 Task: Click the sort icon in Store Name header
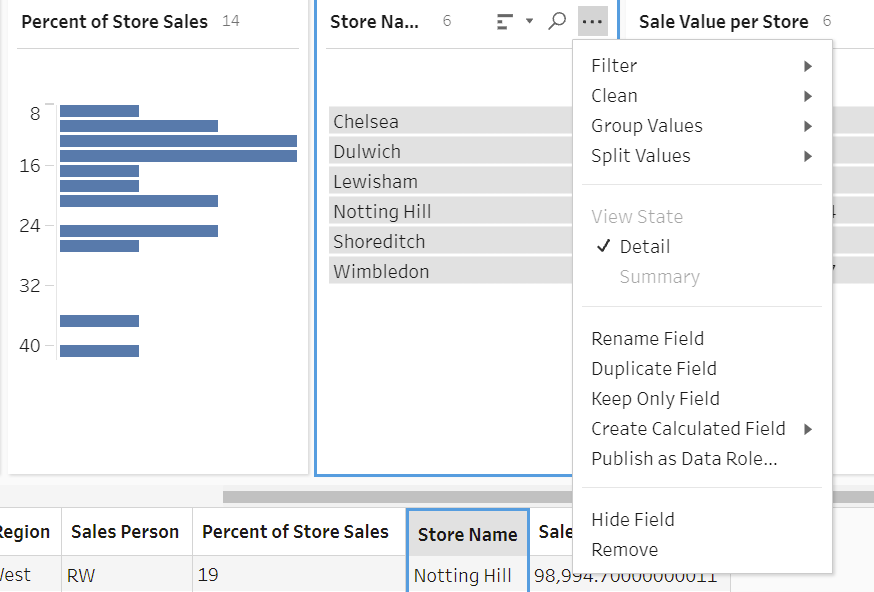pyautogui.click(x=505, y=21)
